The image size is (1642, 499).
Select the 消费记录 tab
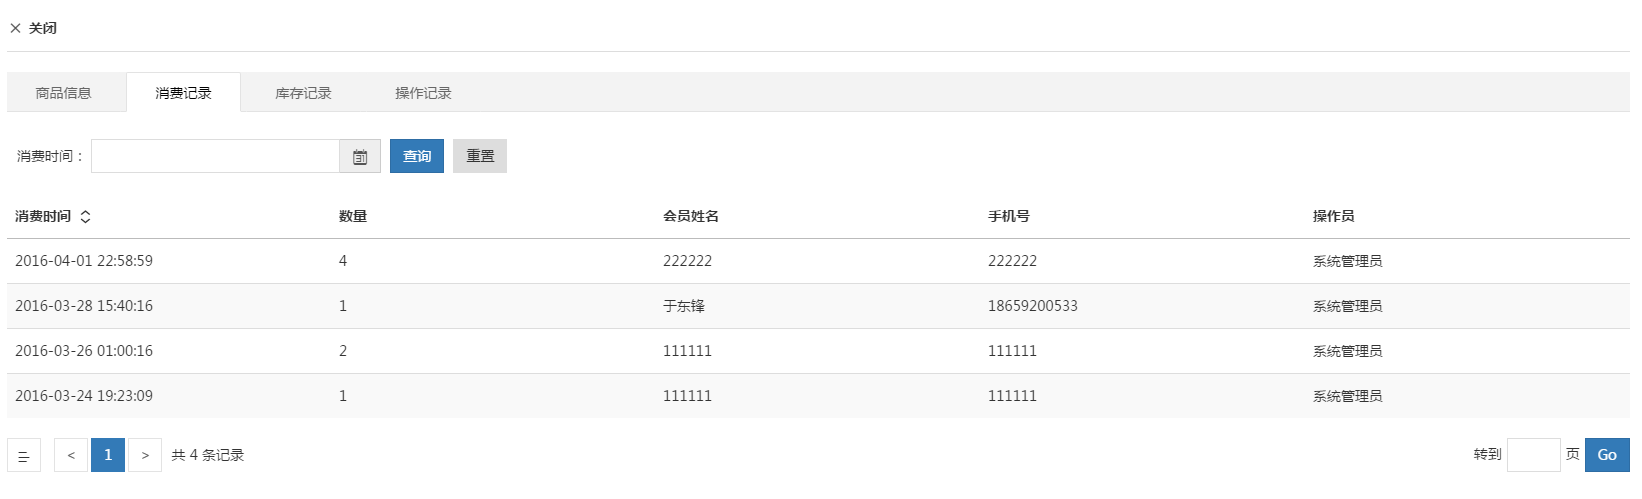point(183,93)
